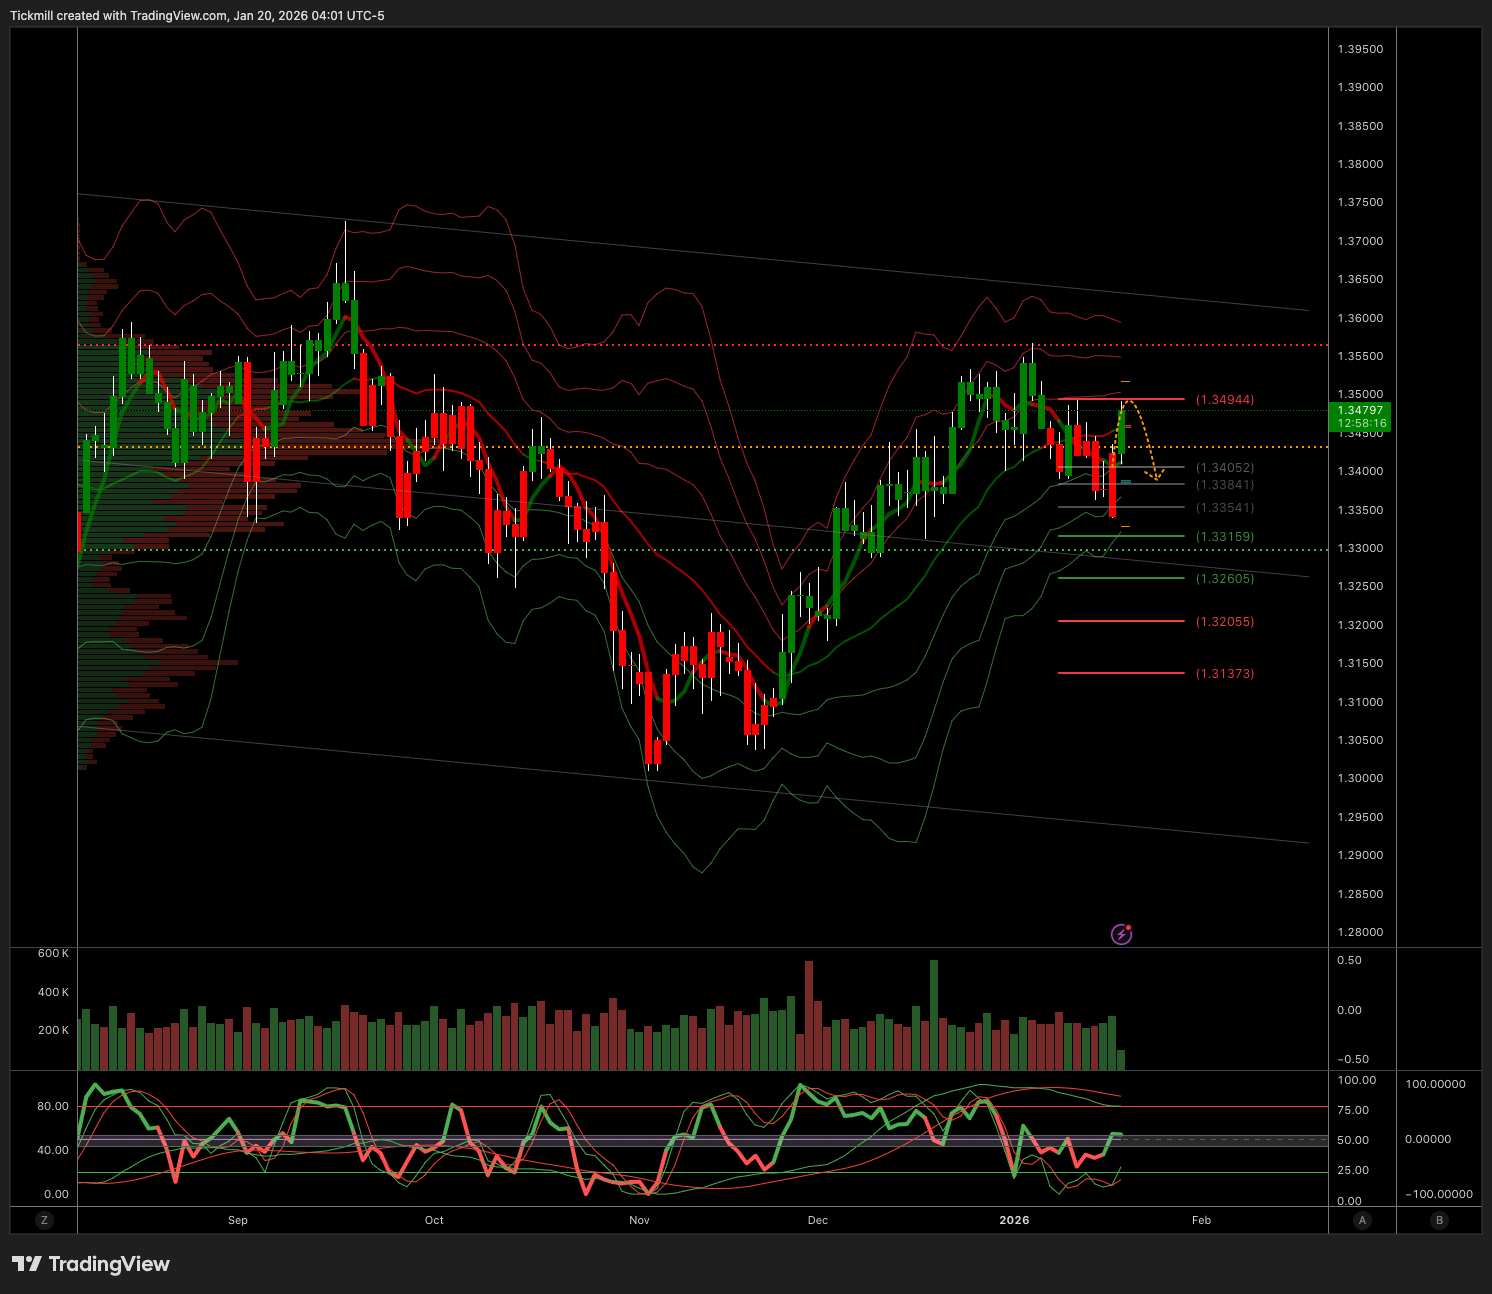Click the 1.30000 price scale label
Image resolution: width=1492 pixels, height=1294 pixels.
coord(1360,779)
